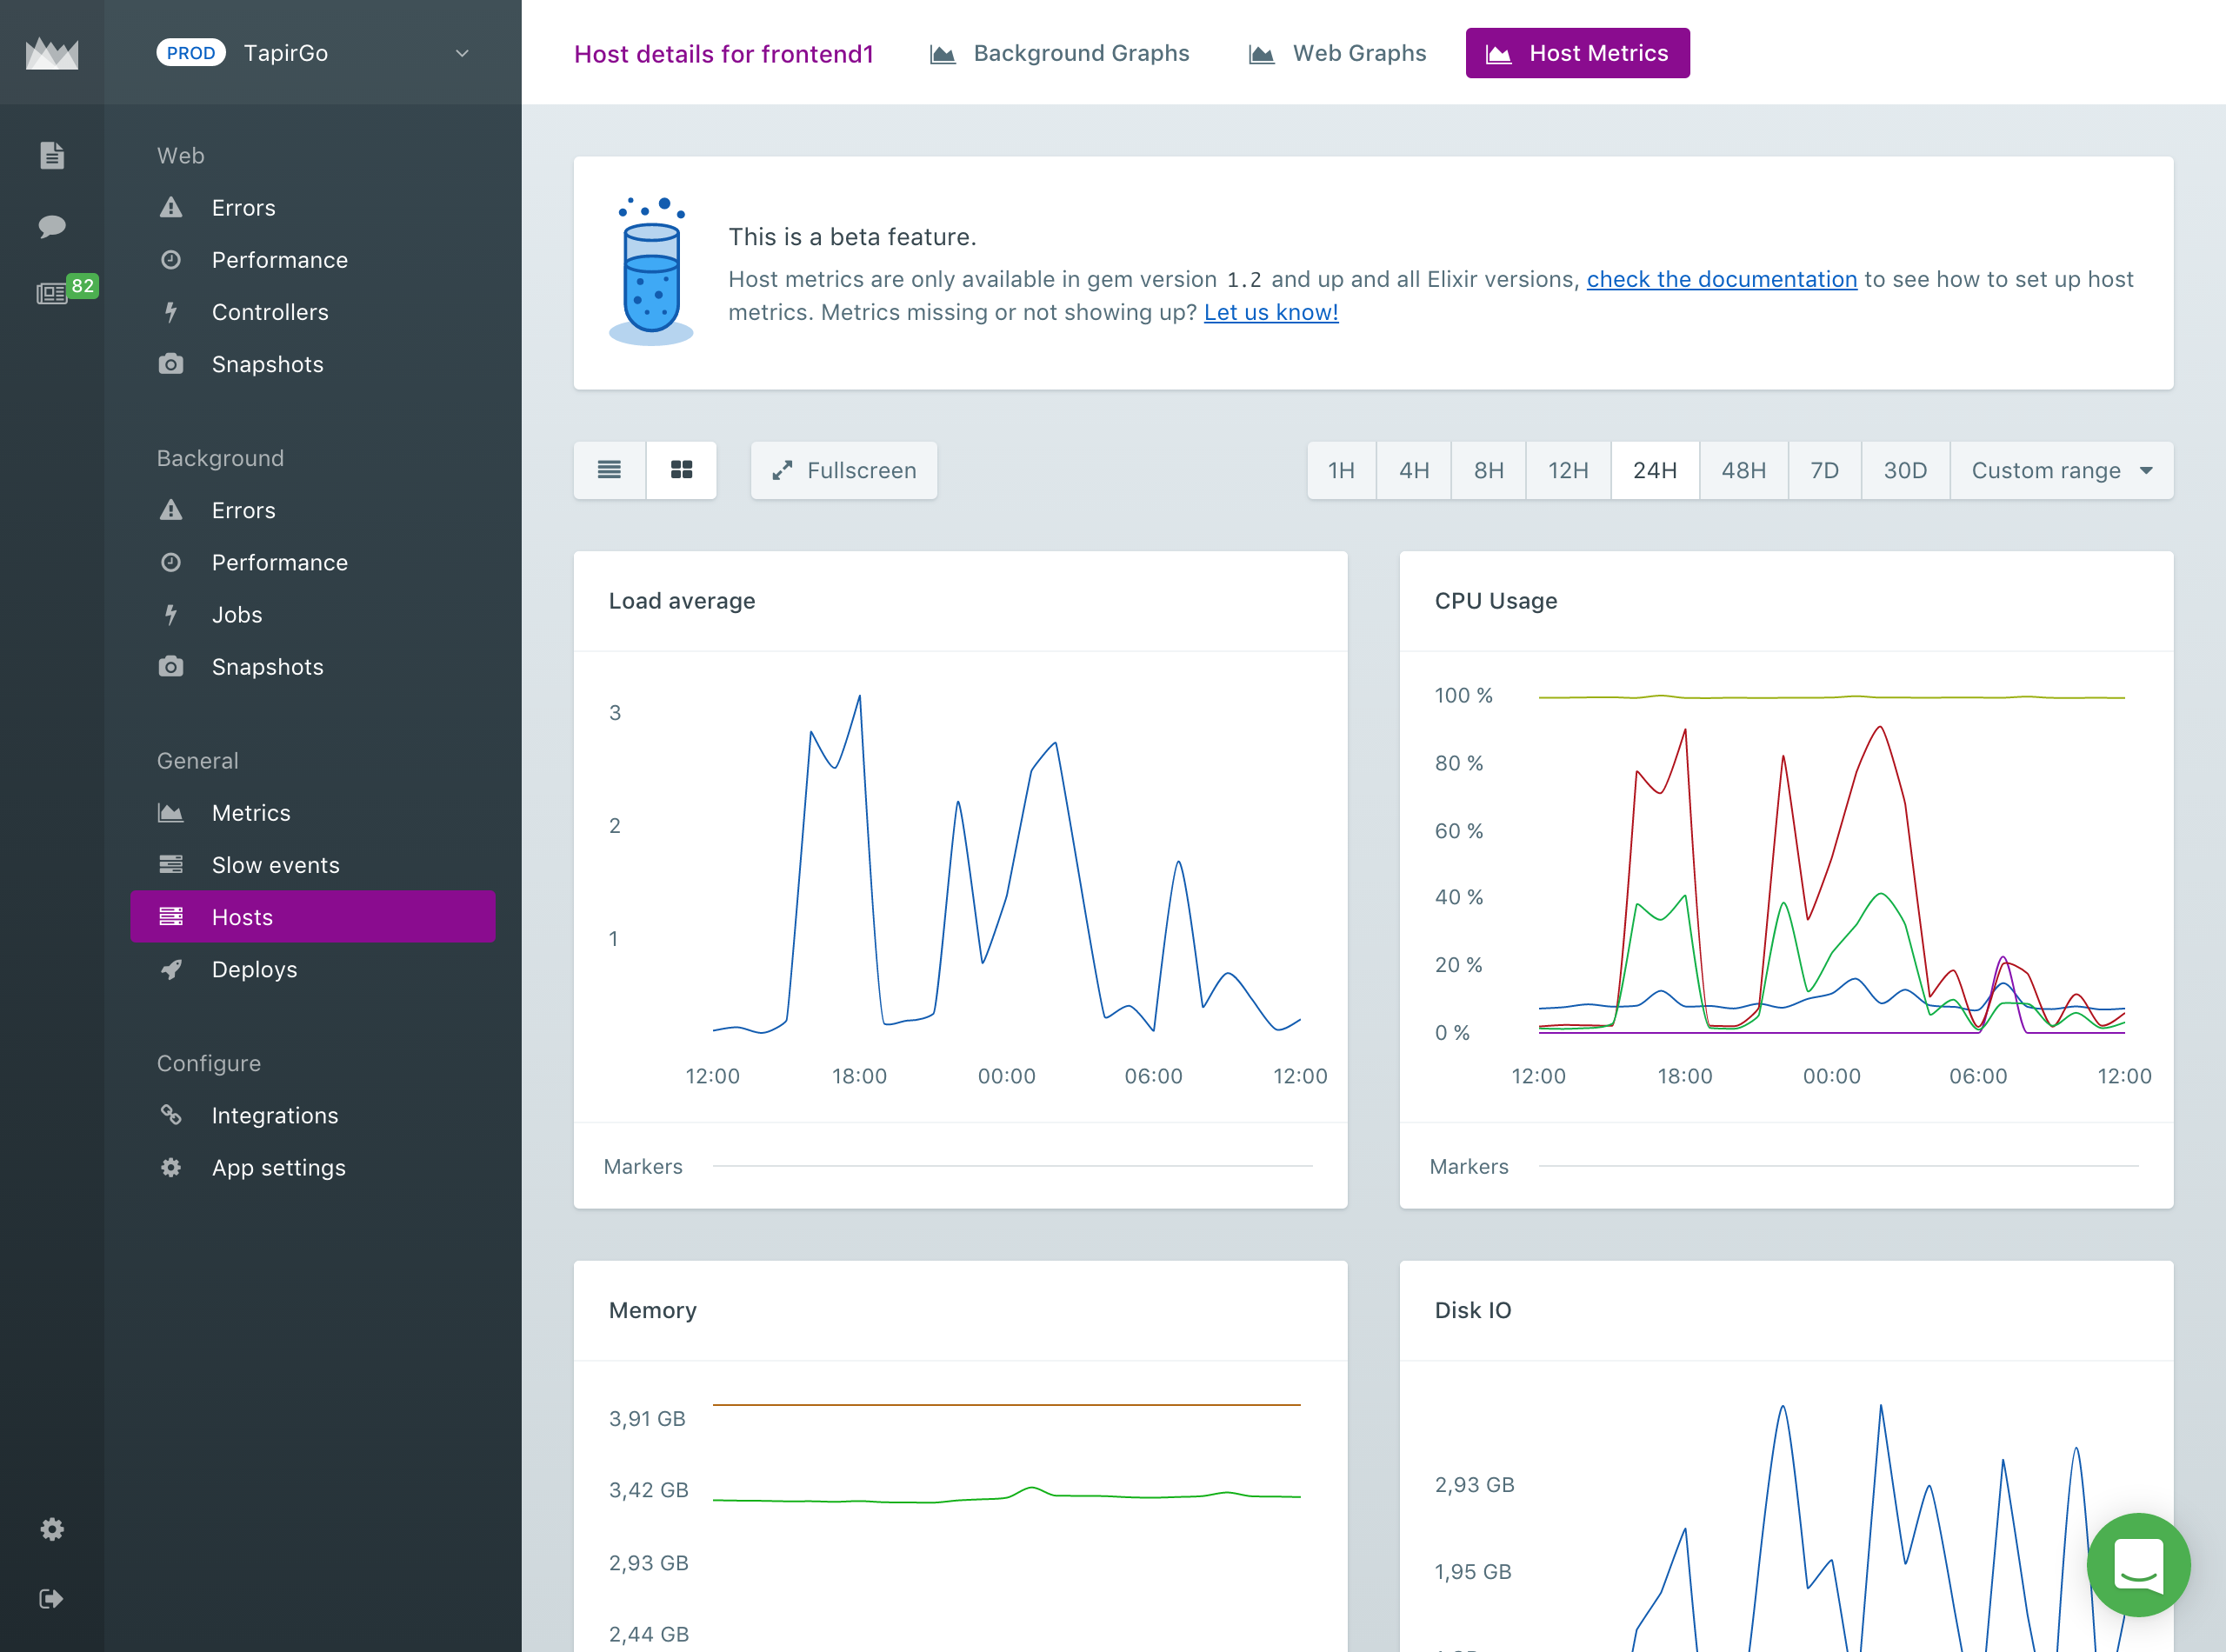Open the Intercom chat launcher bubble
2226x1652 pixels.
(2138, 1564)
